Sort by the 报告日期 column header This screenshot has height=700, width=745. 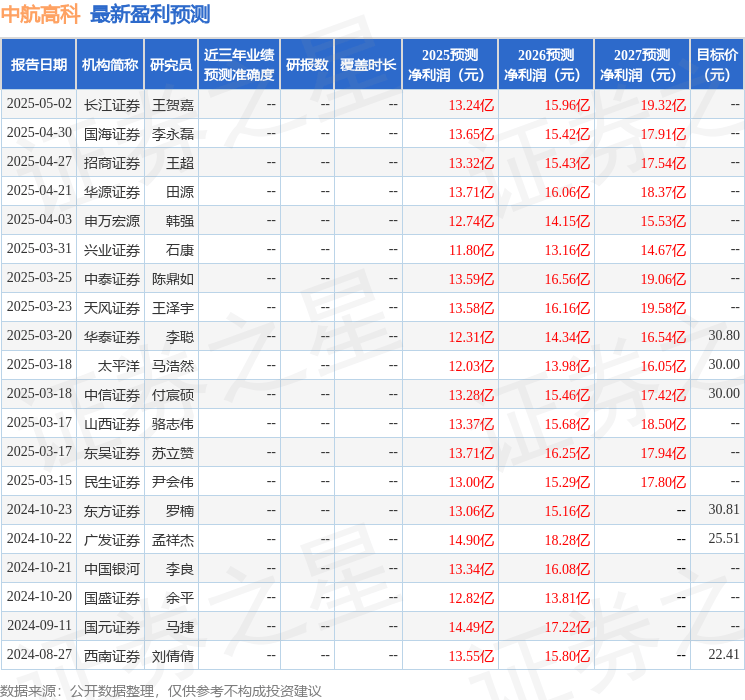tap(39, 65)
